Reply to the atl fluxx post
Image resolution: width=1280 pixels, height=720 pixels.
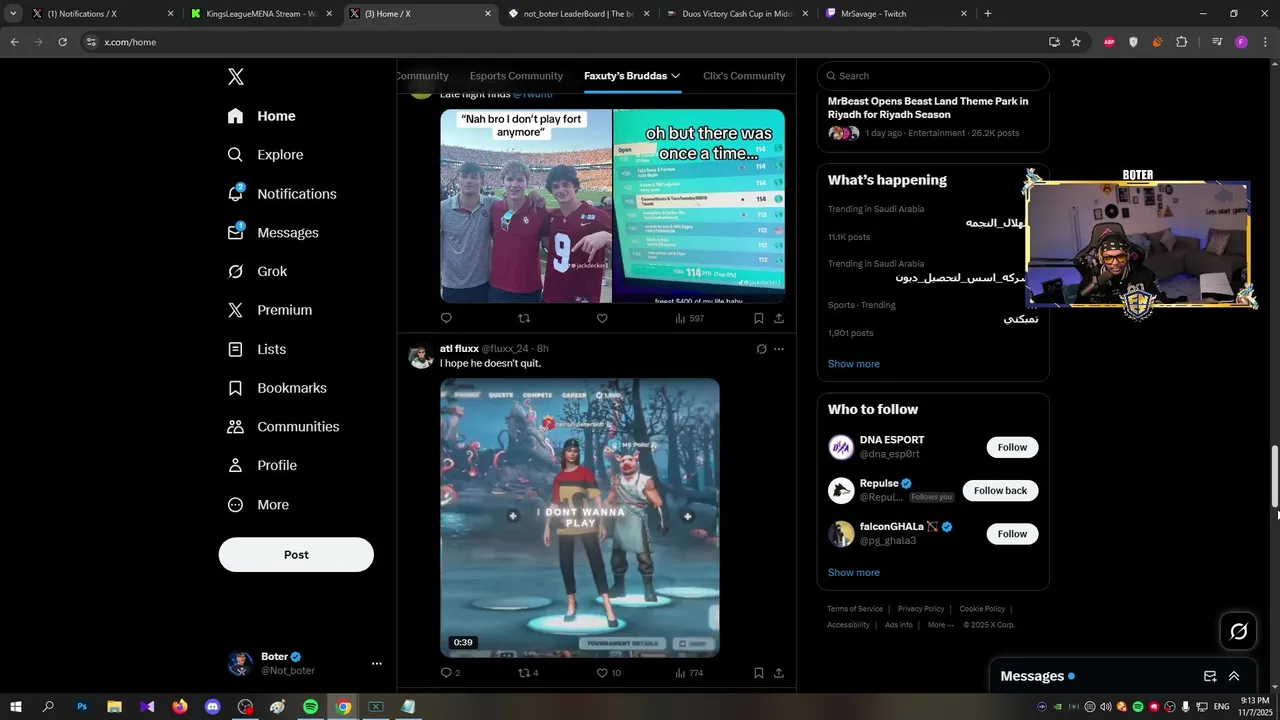450,673
